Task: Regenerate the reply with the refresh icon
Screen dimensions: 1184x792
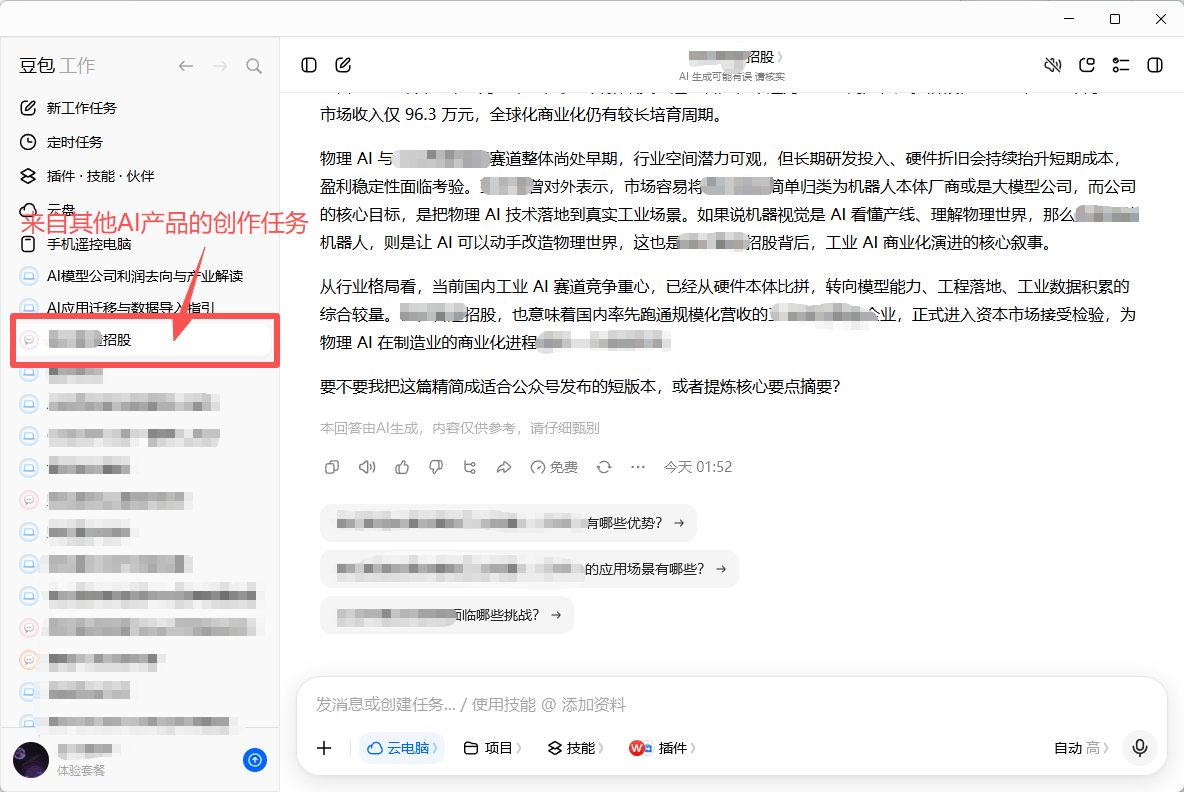Action: tap(603, 467)
